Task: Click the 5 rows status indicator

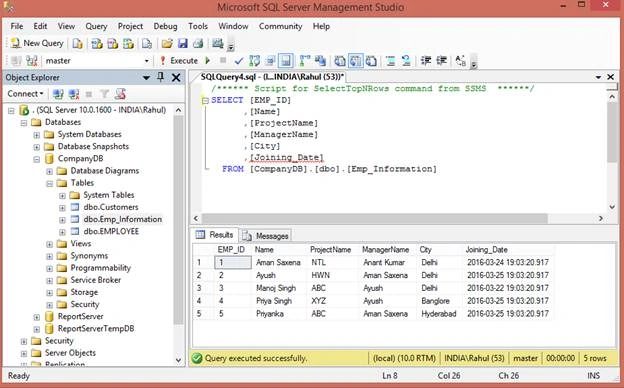Action: click(x=595, y=359)
